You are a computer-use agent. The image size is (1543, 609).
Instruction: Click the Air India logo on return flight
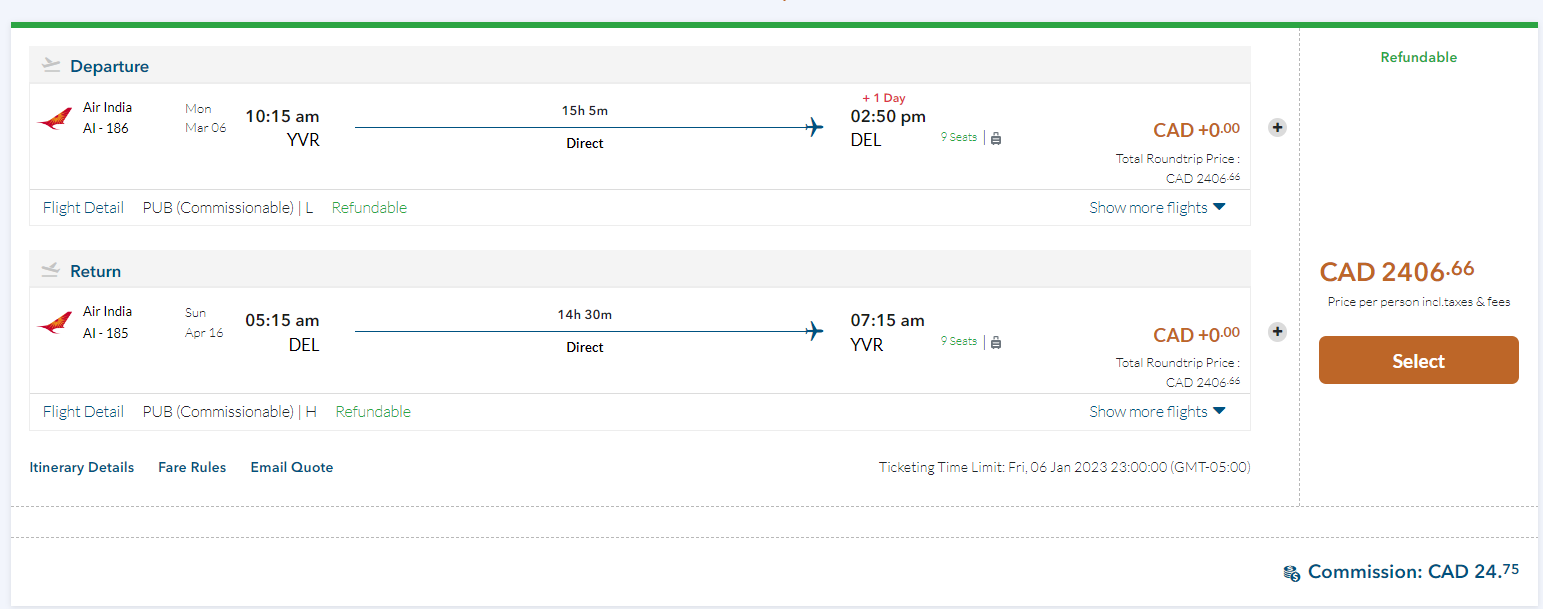click(x=55, y=323)
